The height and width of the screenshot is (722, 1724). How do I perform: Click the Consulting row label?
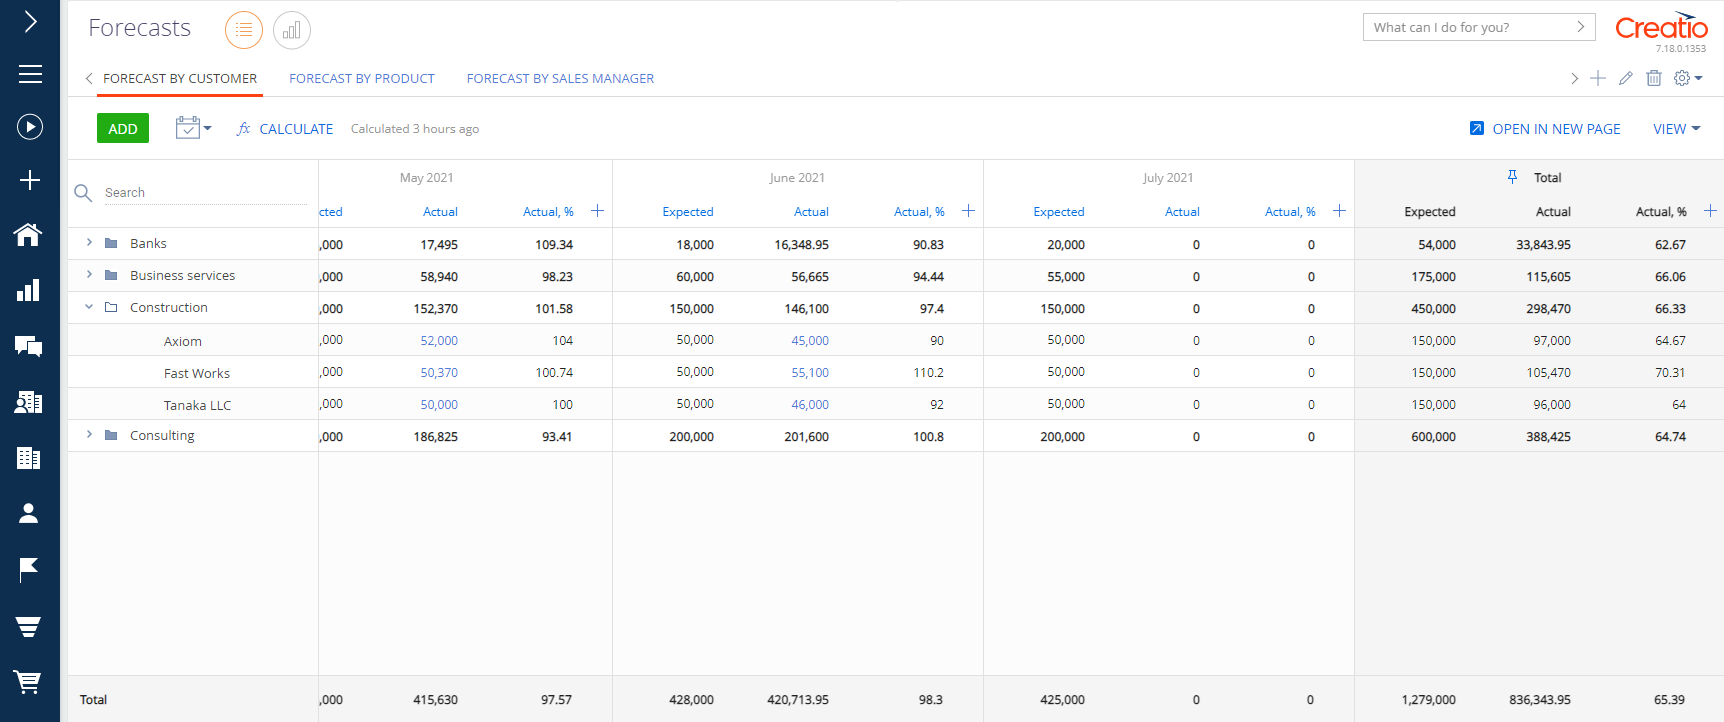coord(162,435)
